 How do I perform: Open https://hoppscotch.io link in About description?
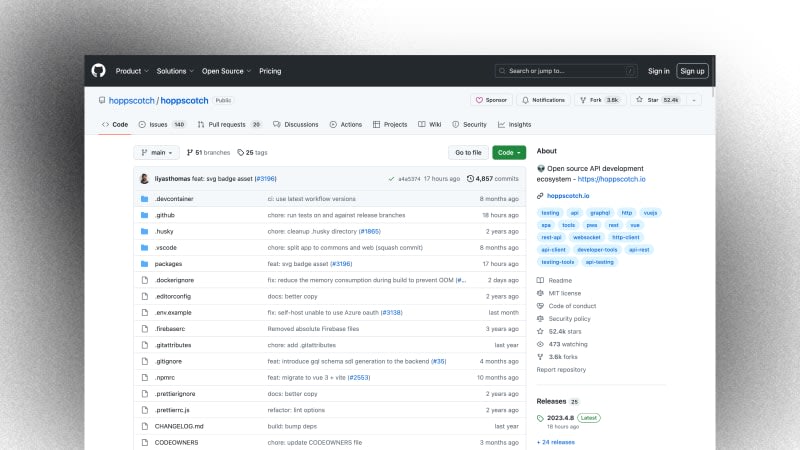(x=611, y=179)
